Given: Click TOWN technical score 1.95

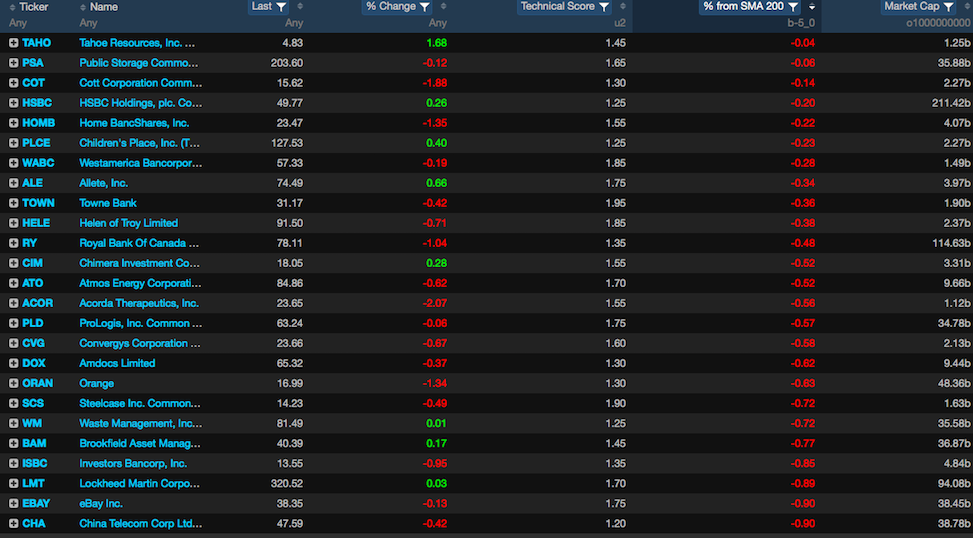Looking at the screenshot, I should click(615, 203).
